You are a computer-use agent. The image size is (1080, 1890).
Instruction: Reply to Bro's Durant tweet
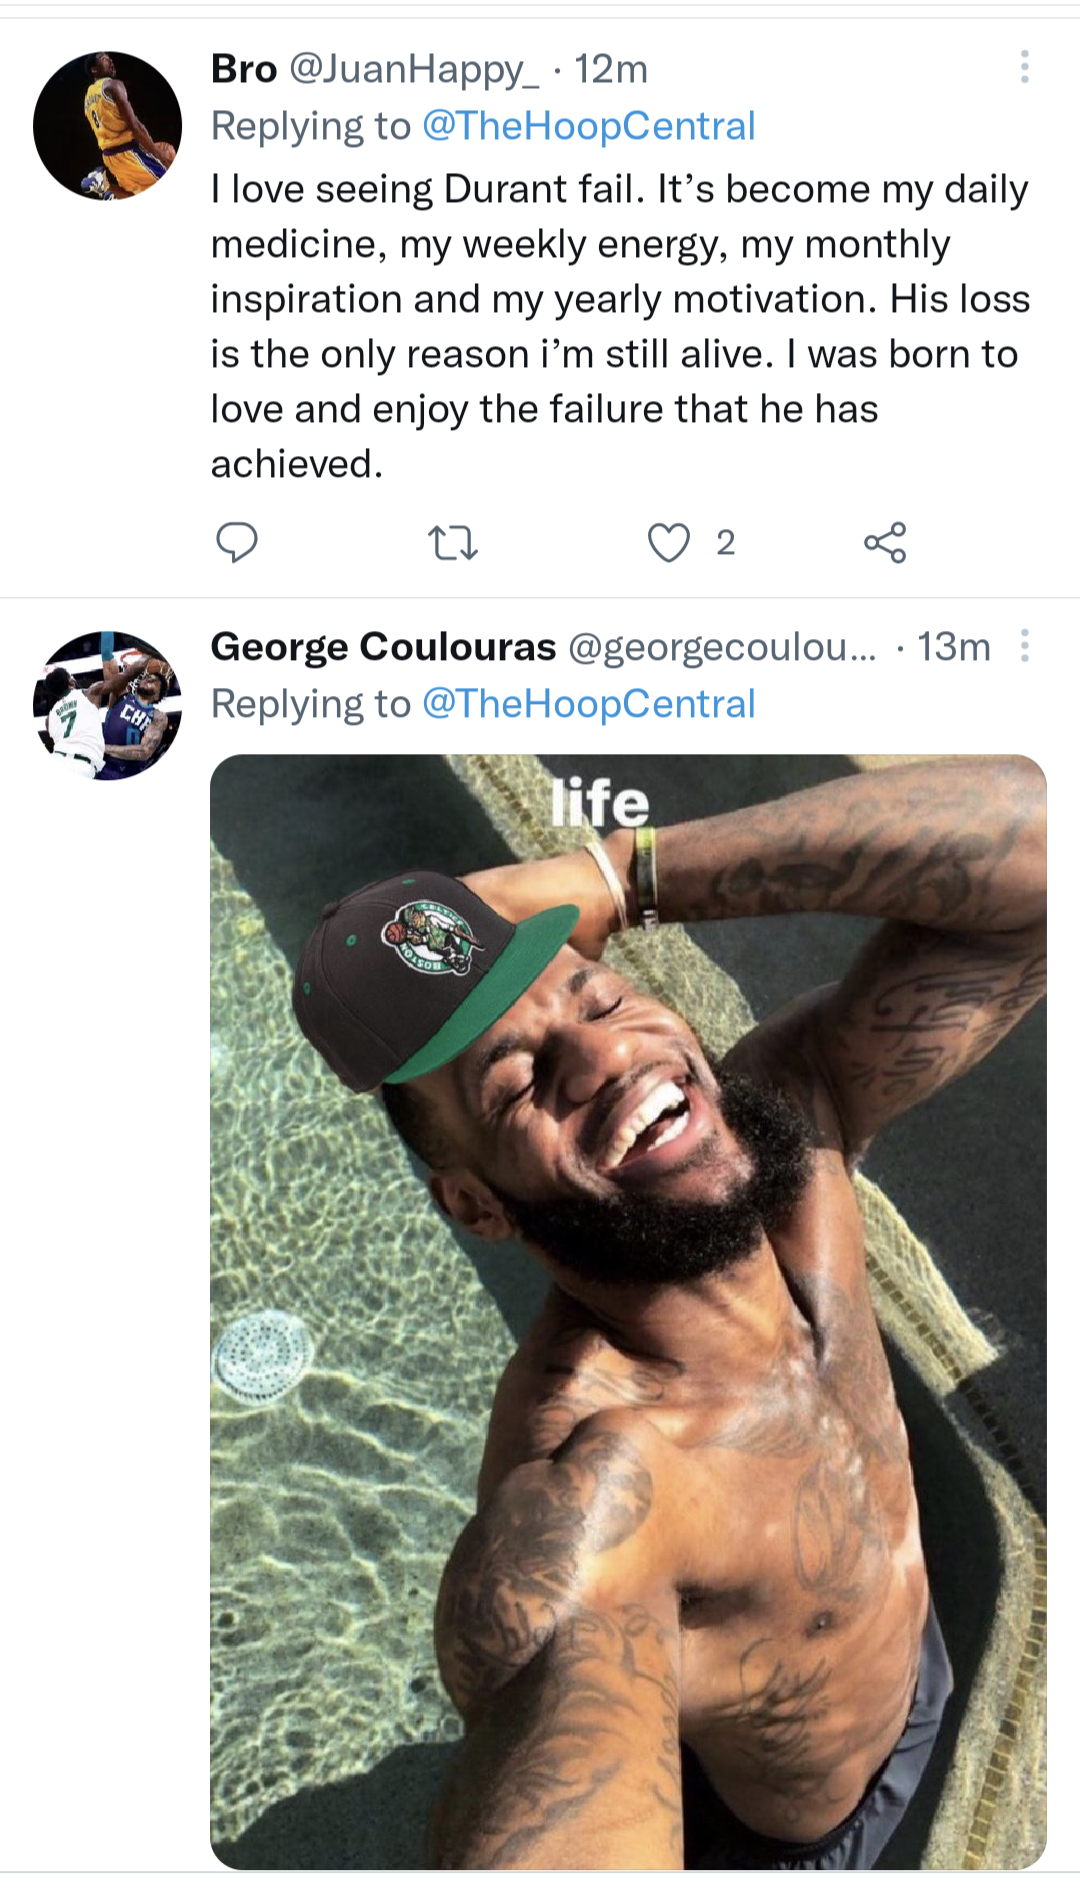coord(237,543)
